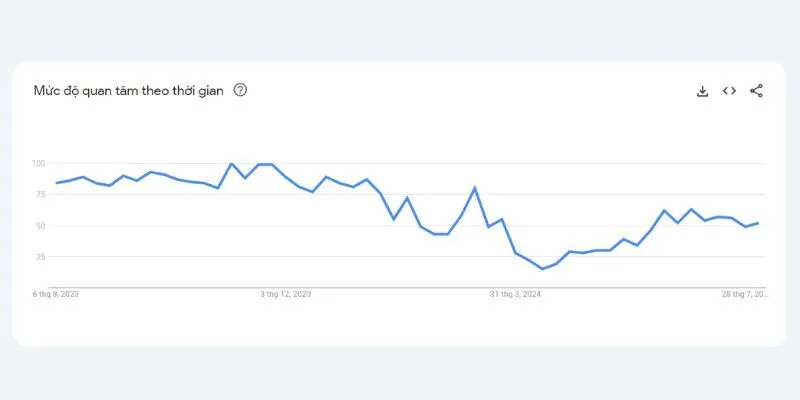Screen dimensions: 800x400
Task: Click the 'Mức độ quan tâm theo thời gian' title
Action: [129, 91]
